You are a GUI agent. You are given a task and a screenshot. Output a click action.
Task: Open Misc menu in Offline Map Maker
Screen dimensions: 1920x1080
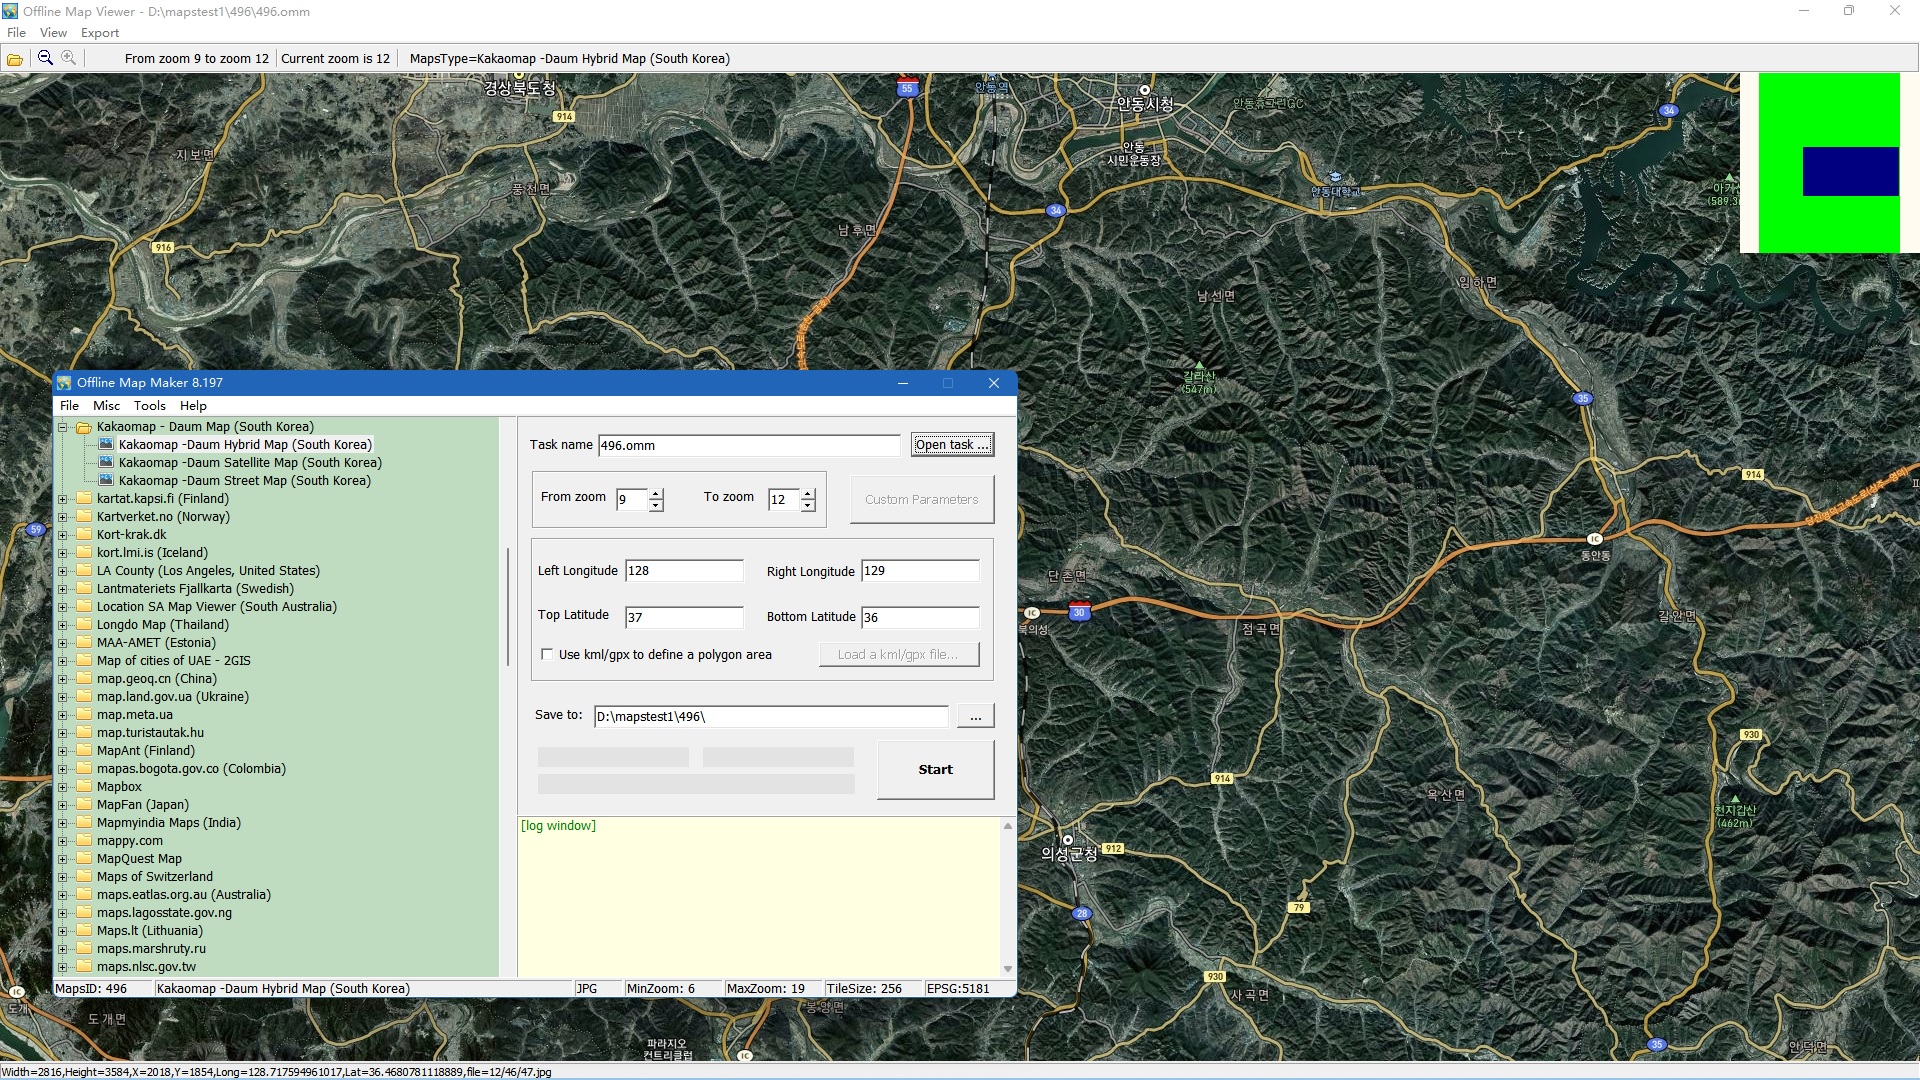click(x=106, y=406)
